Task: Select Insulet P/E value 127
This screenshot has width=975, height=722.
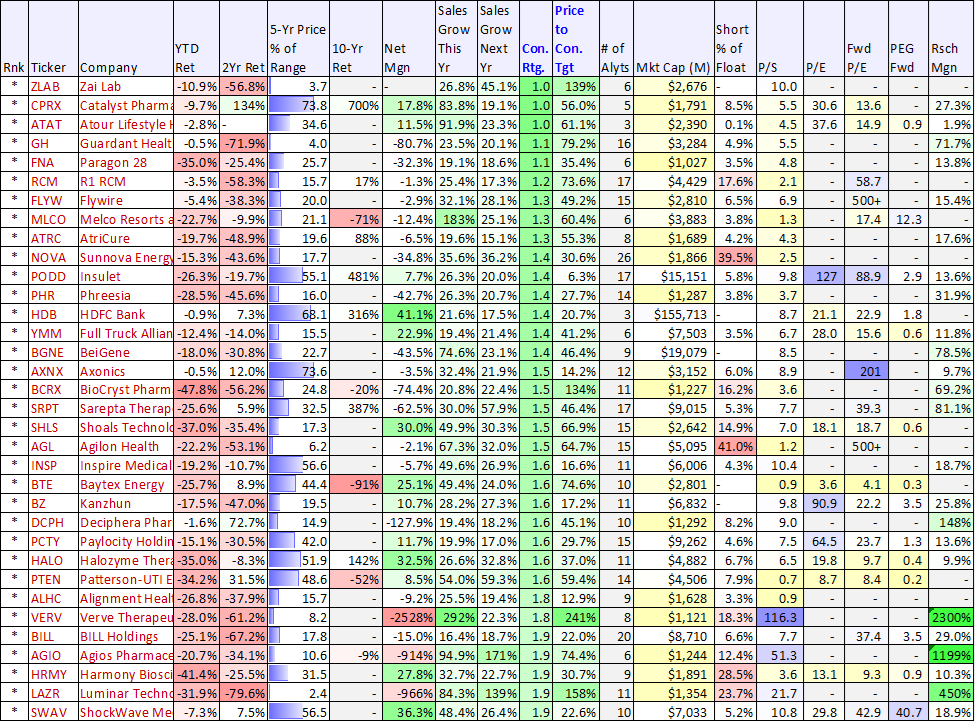Action: (x=824, y=277)
